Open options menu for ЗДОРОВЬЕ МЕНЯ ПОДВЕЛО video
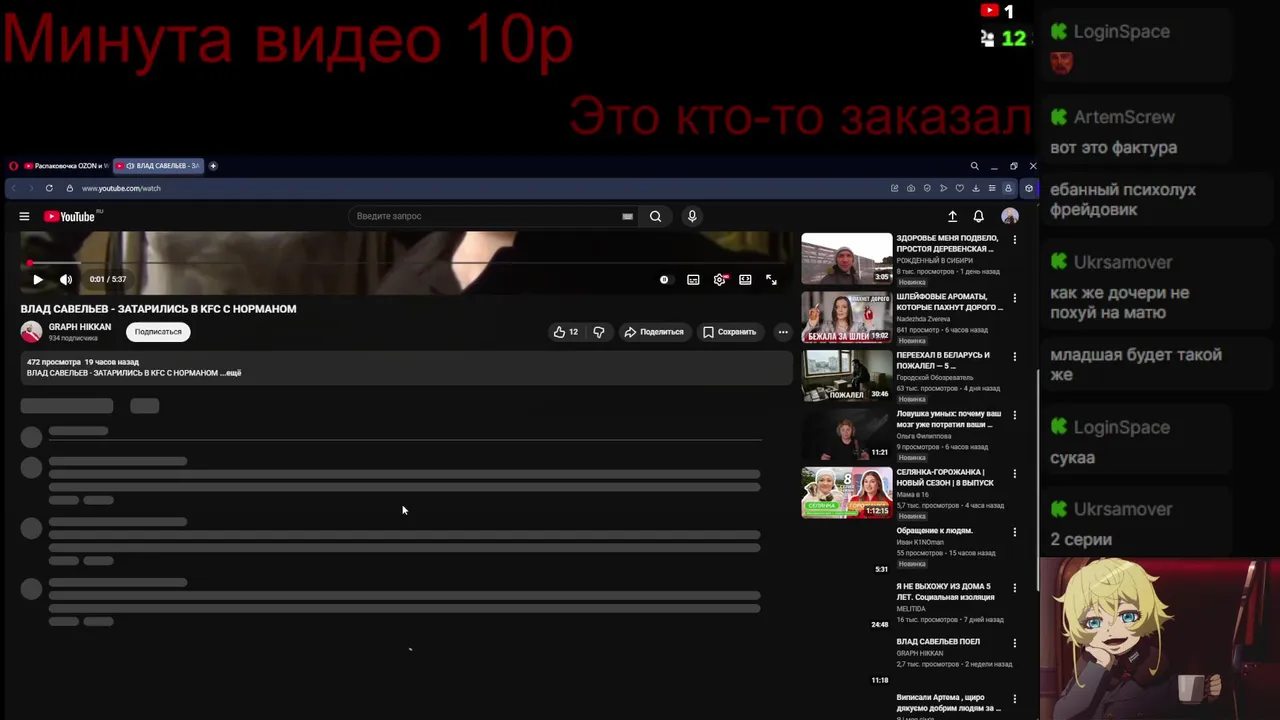1280x720 pixels. coord(1014,240)
